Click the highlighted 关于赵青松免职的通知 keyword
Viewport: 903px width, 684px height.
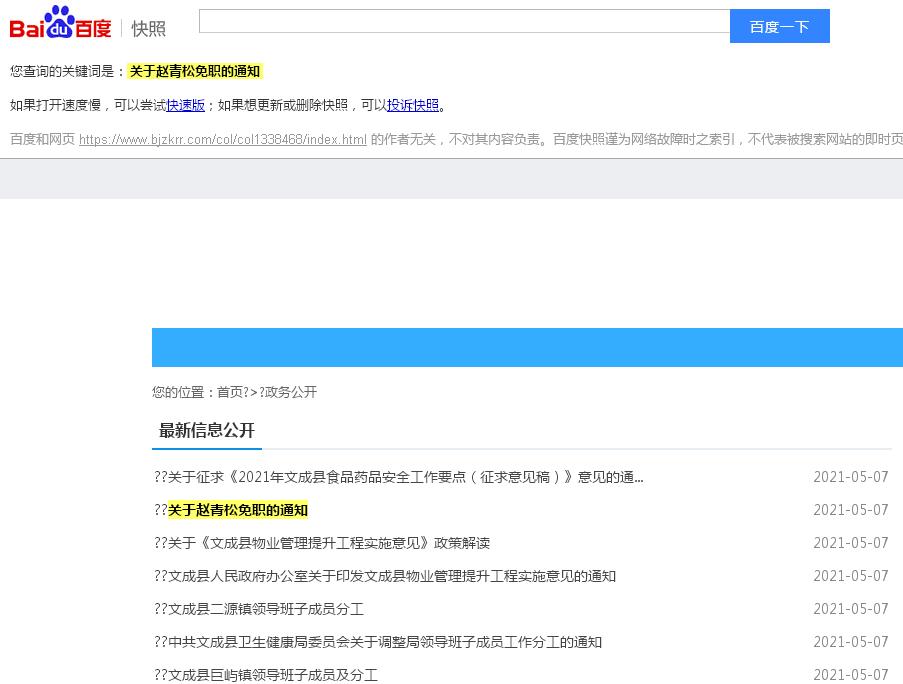click(199, 72)
